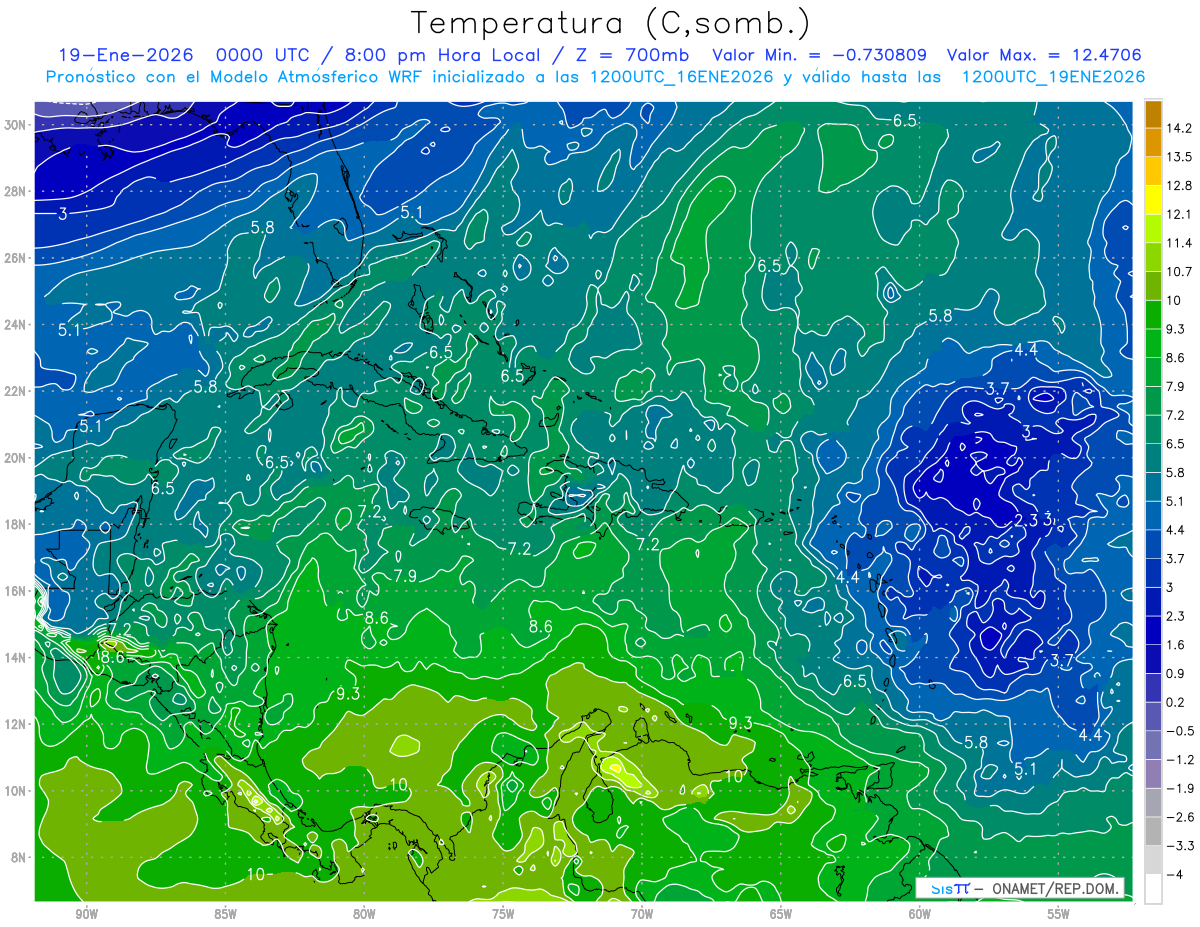The width and height of the screenshot is (1200, 927).
Task: Click the 2.3 contour label on map
Action: point(1026,520)
